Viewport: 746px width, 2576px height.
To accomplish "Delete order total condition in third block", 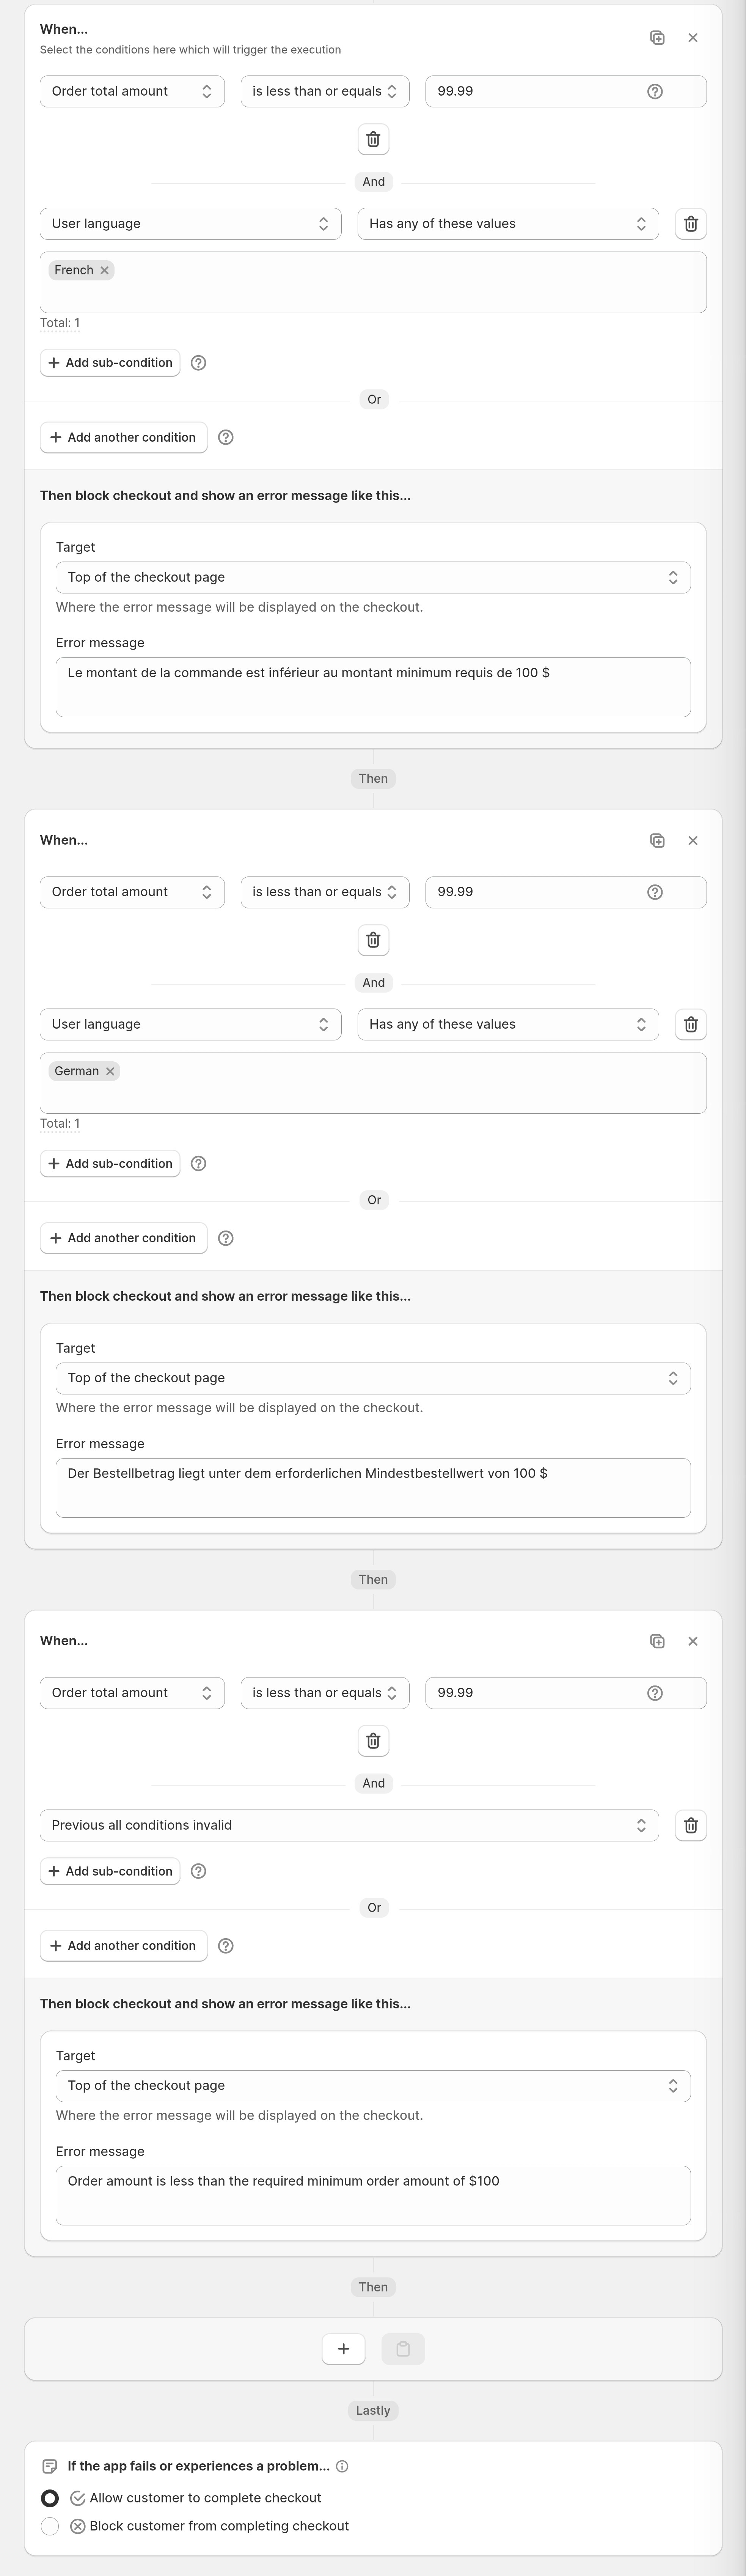I will coord(373,1741).
